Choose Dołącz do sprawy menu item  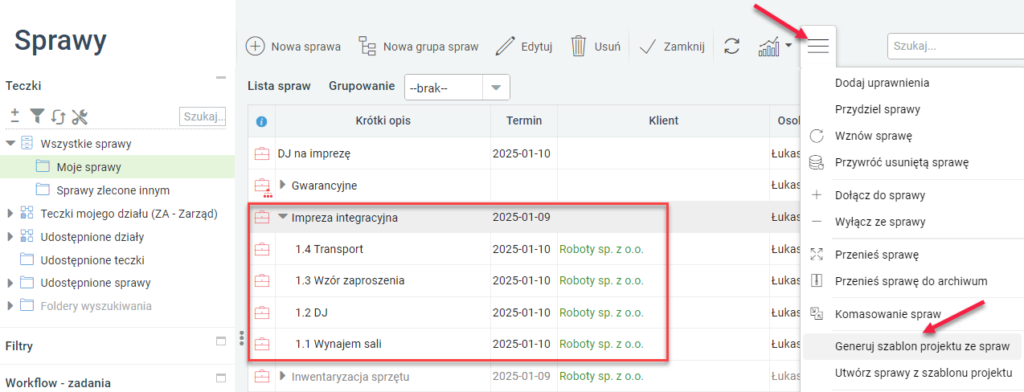[879, 195]
